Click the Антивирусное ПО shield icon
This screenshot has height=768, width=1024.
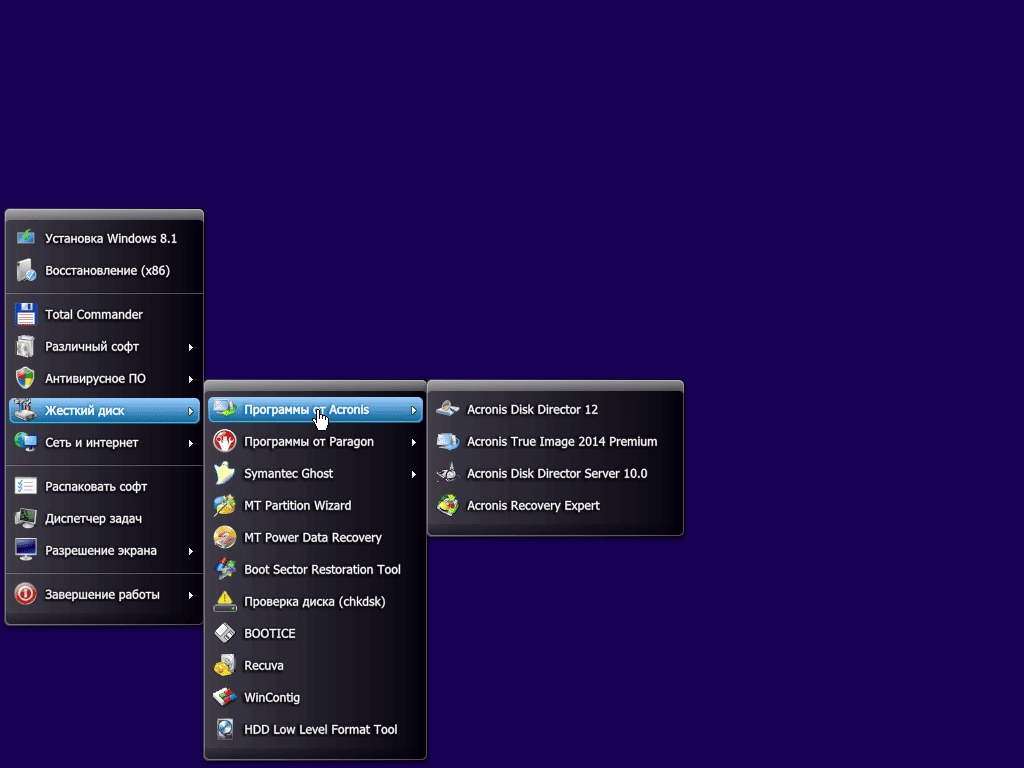click(25, 378)
